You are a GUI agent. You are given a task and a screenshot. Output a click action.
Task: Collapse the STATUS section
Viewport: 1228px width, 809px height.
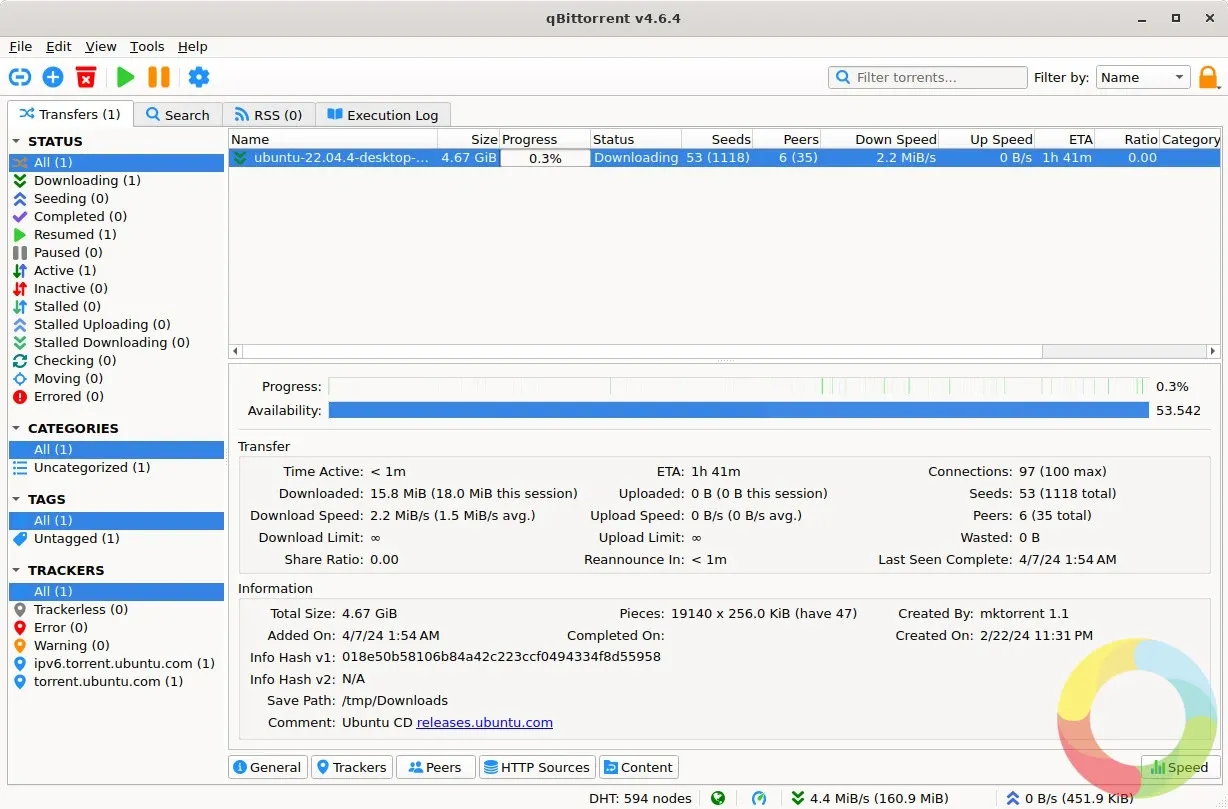(17, 141)
